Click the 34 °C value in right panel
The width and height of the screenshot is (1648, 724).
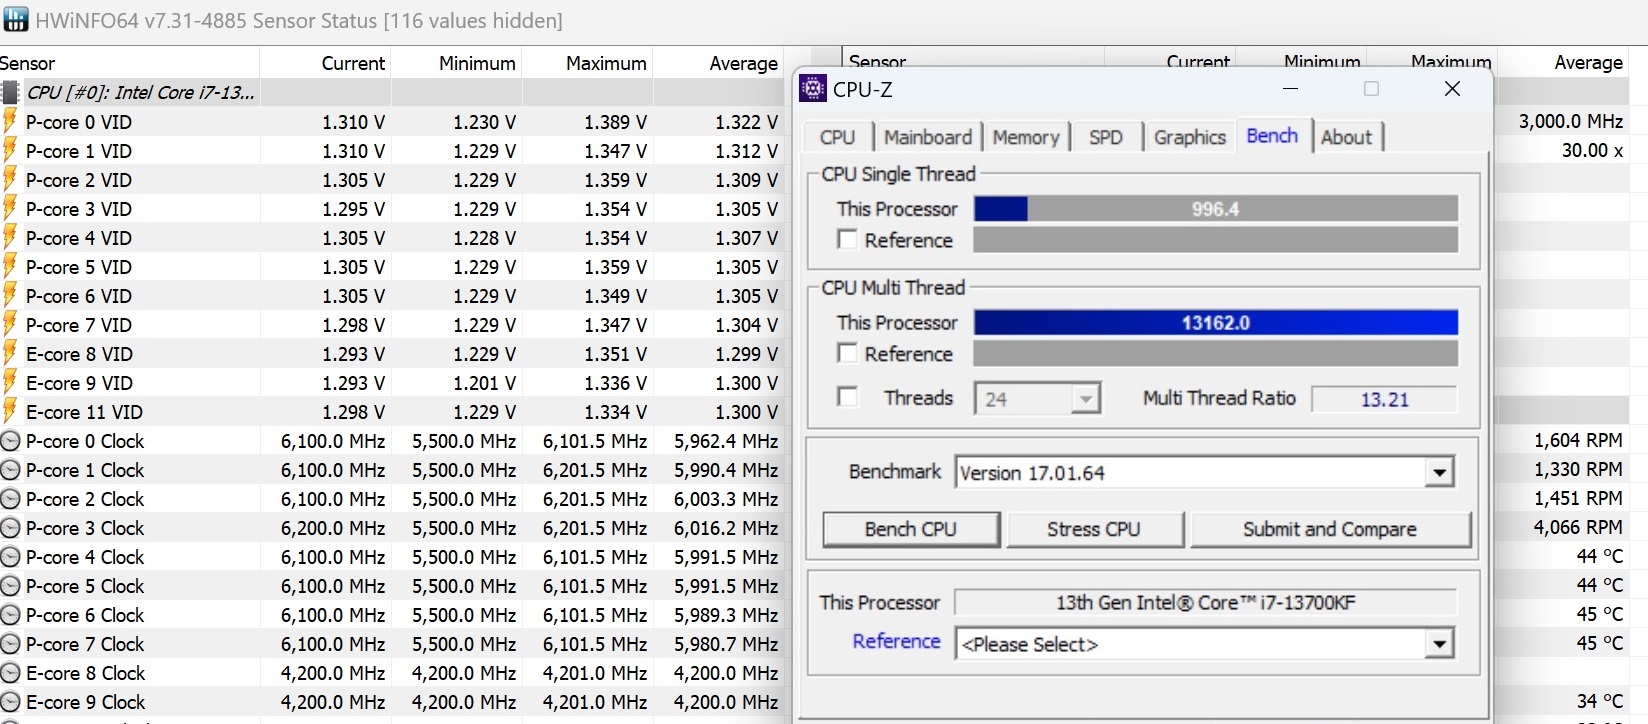(1600, 701)
